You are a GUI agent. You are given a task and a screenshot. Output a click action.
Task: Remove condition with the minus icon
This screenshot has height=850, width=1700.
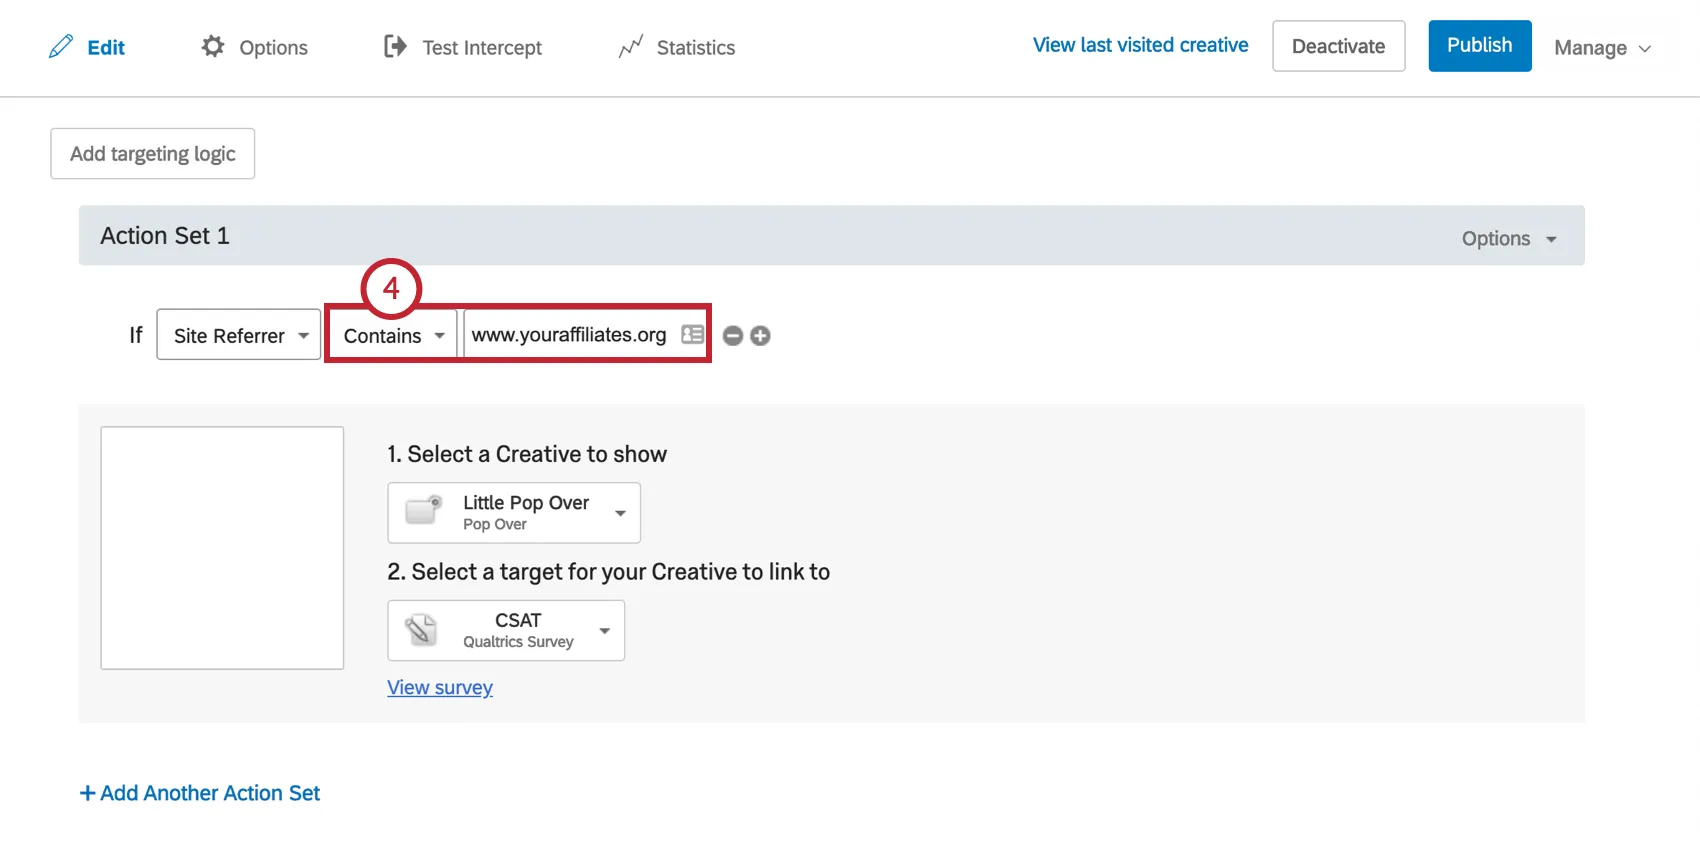coord(733,336)
